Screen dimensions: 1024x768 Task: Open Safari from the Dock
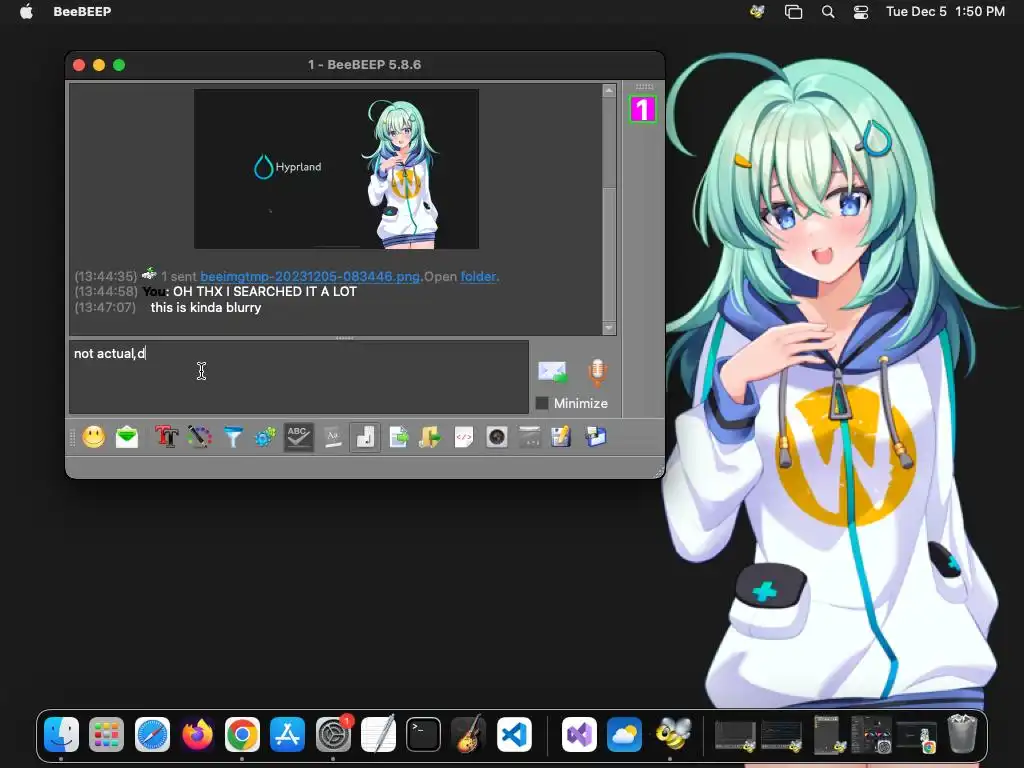152,735
